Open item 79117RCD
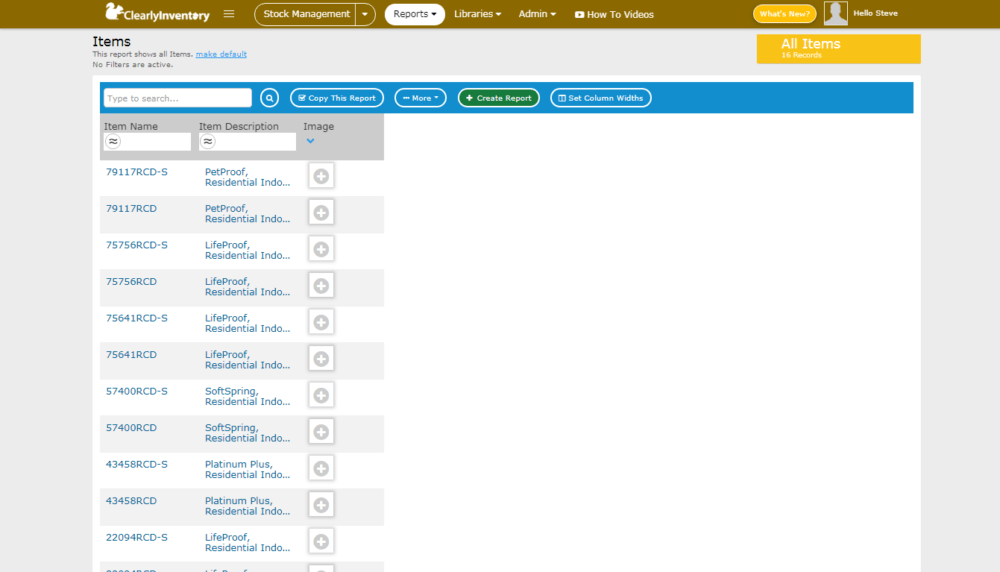The image size is (1000, 572). (131, 209)
